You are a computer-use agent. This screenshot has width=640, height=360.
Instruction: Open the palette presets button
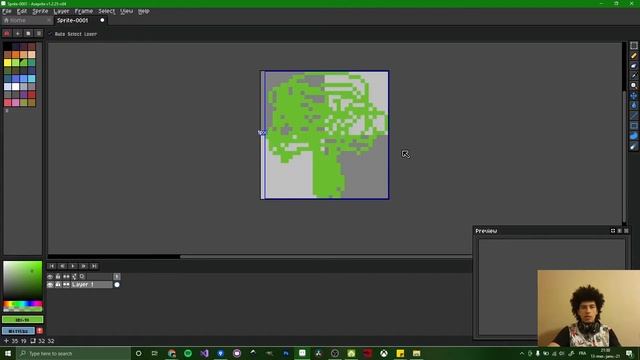28,33
